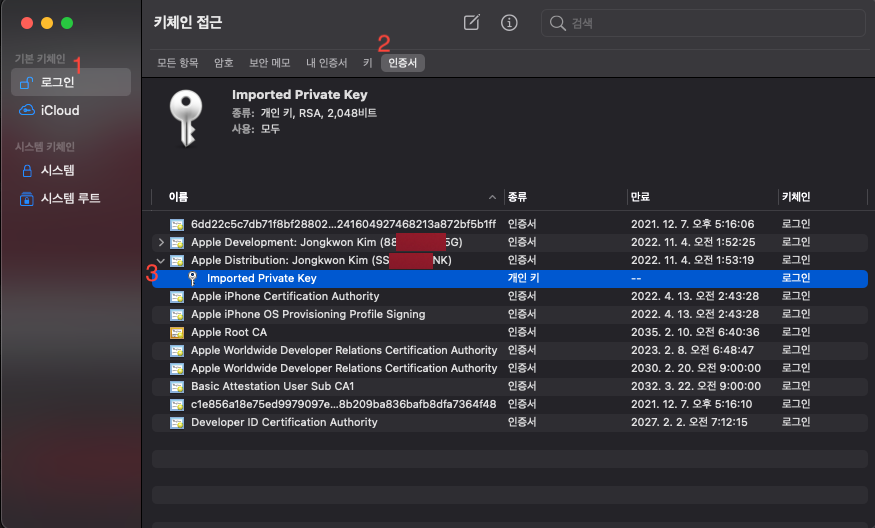This screenshot has width=875, height=528.
Task: Select Developer ID Certification Authority row name
Action: (284, 423)
